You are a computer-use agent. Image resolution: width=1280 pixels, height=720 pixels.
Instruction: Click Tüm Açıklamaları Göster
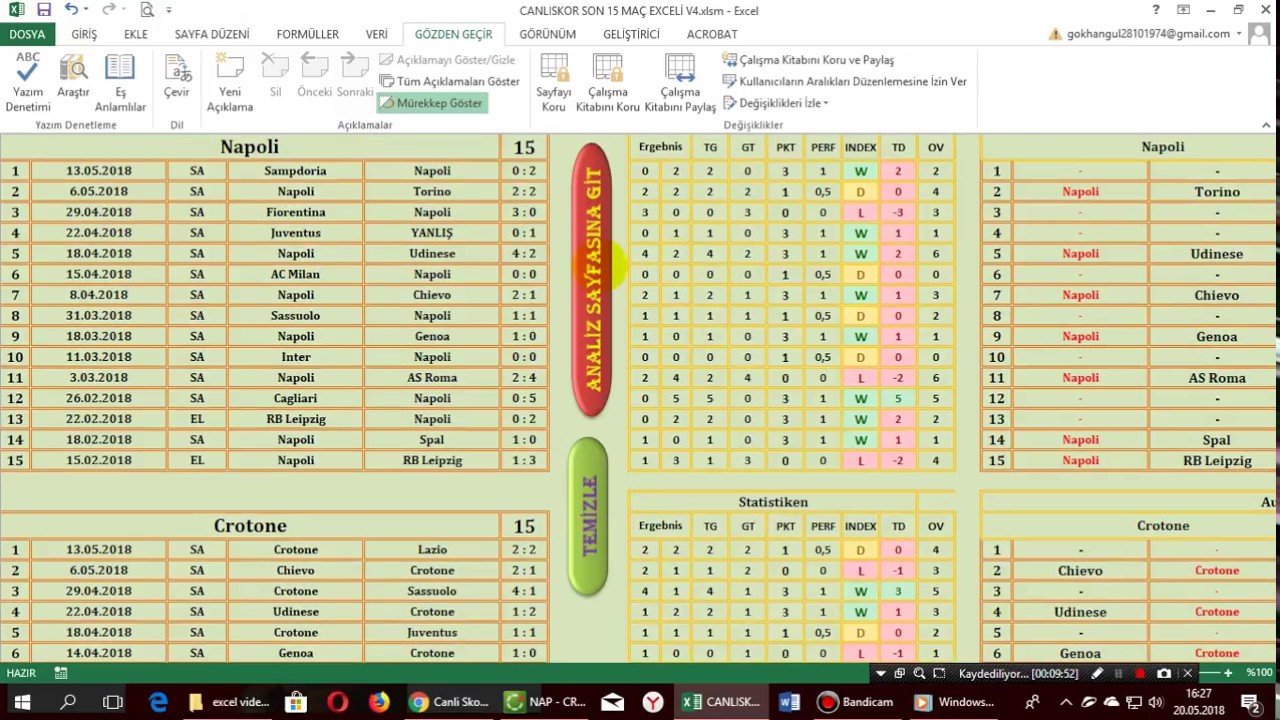[450, 81]
